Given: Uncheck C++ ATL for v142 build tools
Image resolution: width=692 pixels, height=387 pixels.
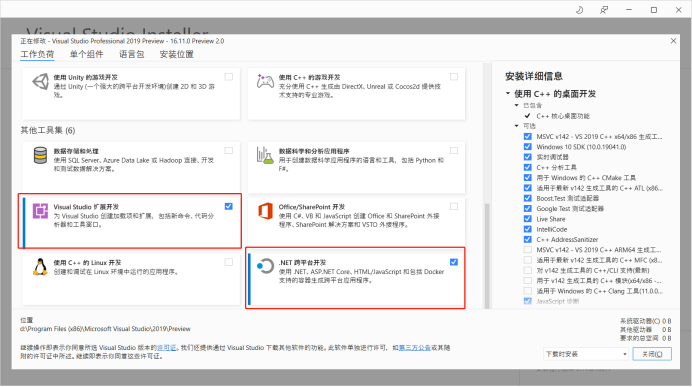Looking at the screenshot, I should point(527,188).
